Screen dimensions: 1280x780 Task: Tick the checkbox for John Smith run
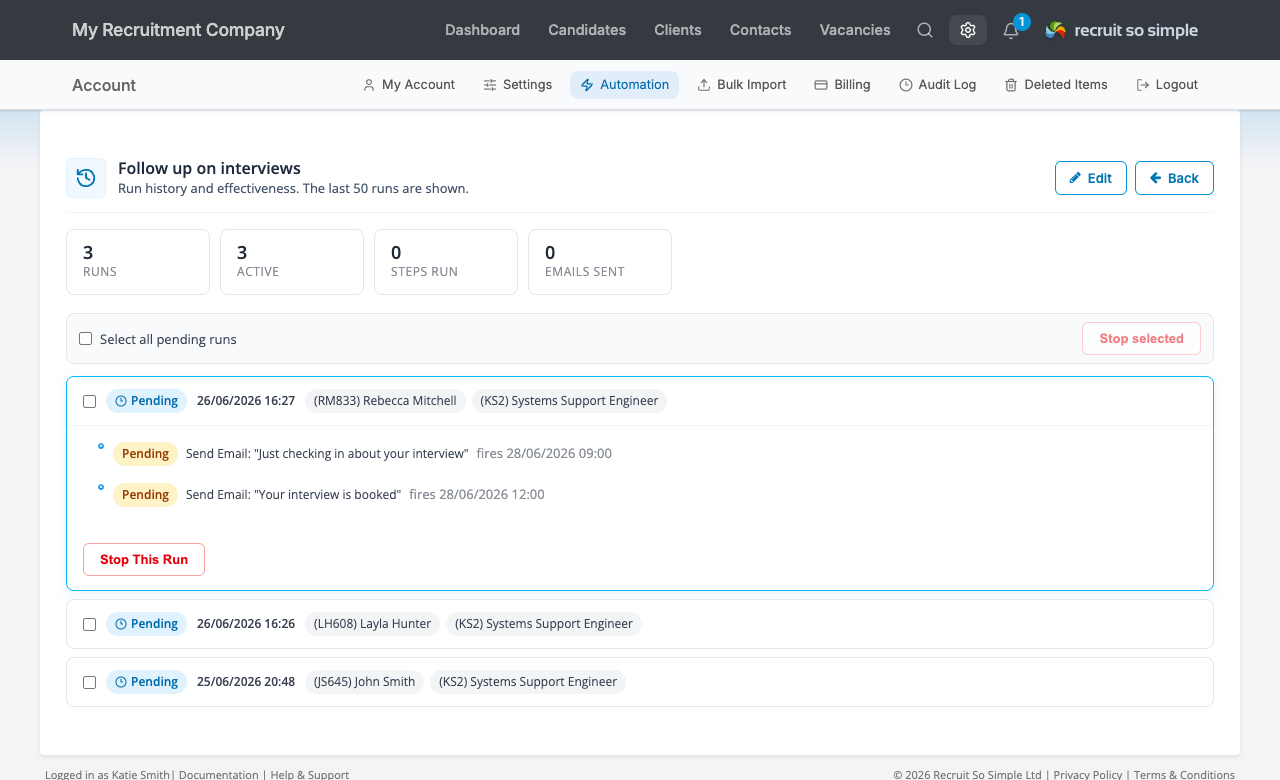point(90,682)
